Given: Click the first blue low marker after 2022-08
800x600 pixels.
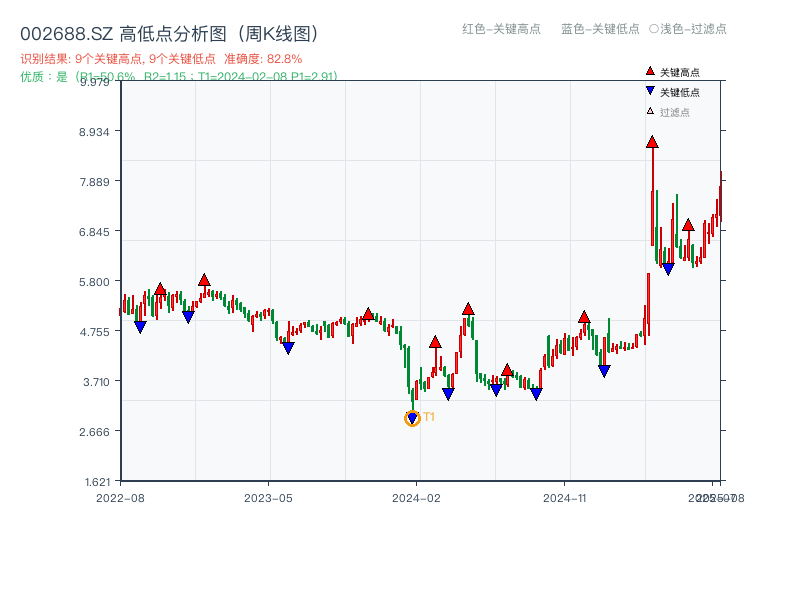Looking at the screenshot, I should 140,326.
